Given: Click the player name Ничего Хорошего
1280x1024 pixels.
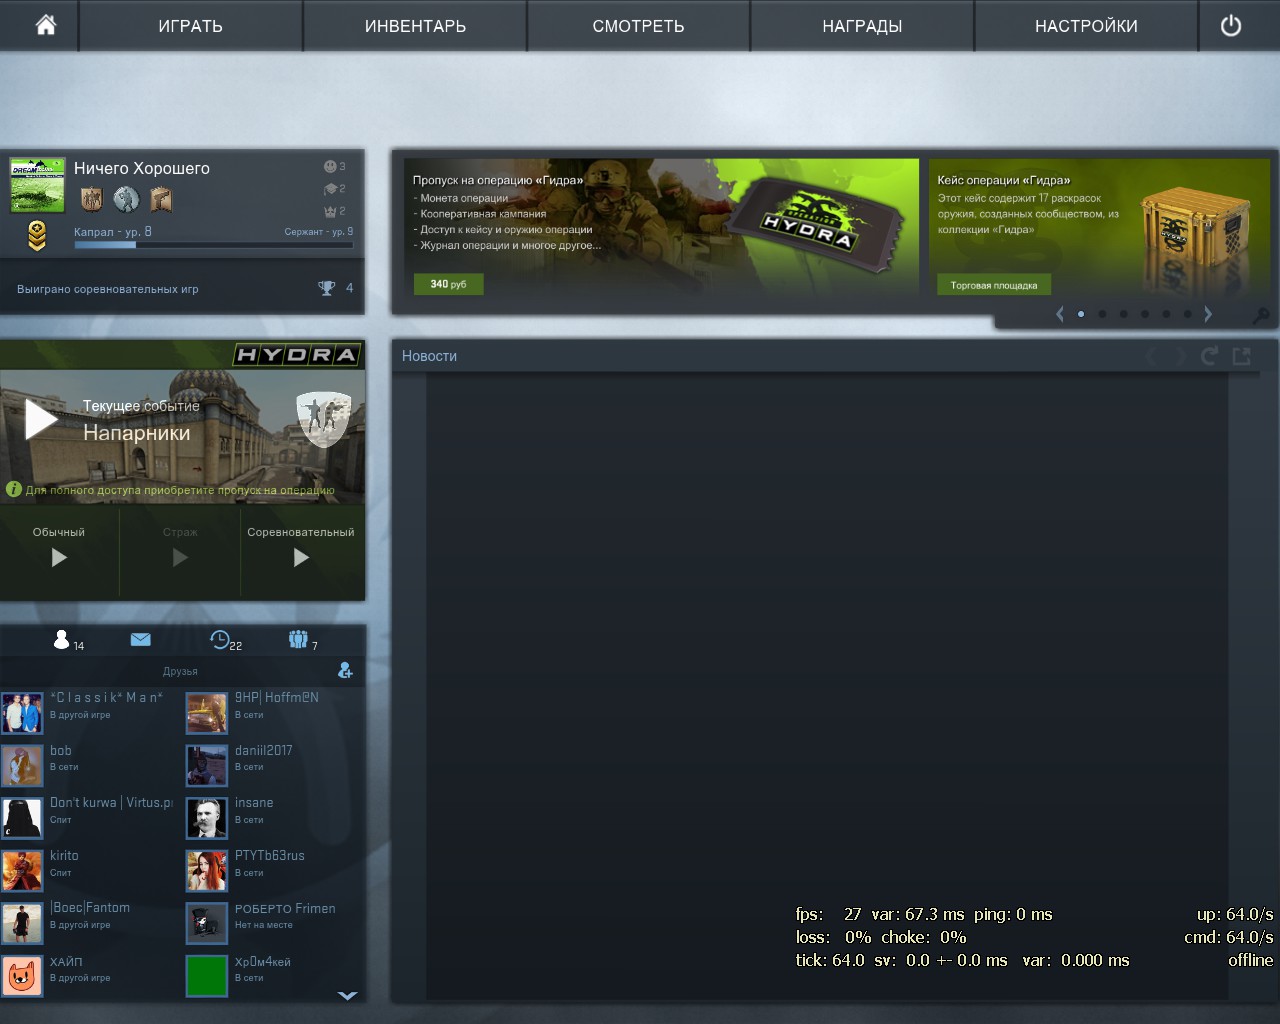Looking at the screenshot, I should [x=142, y=168].
